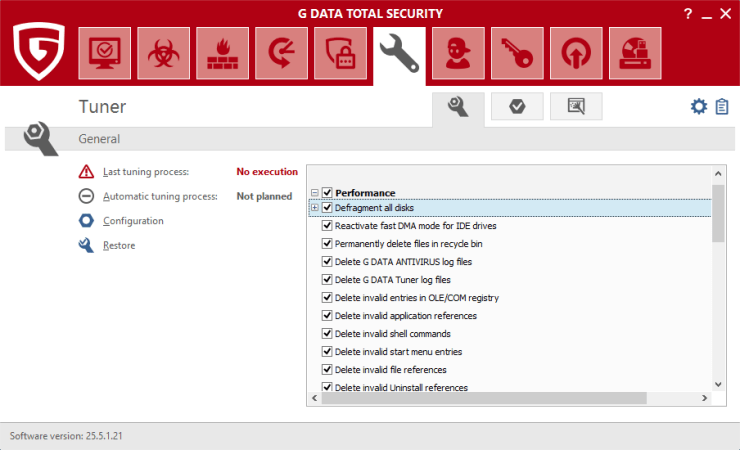Click the G DATA shield logo
740x450 pixels.
coord(39,51)
